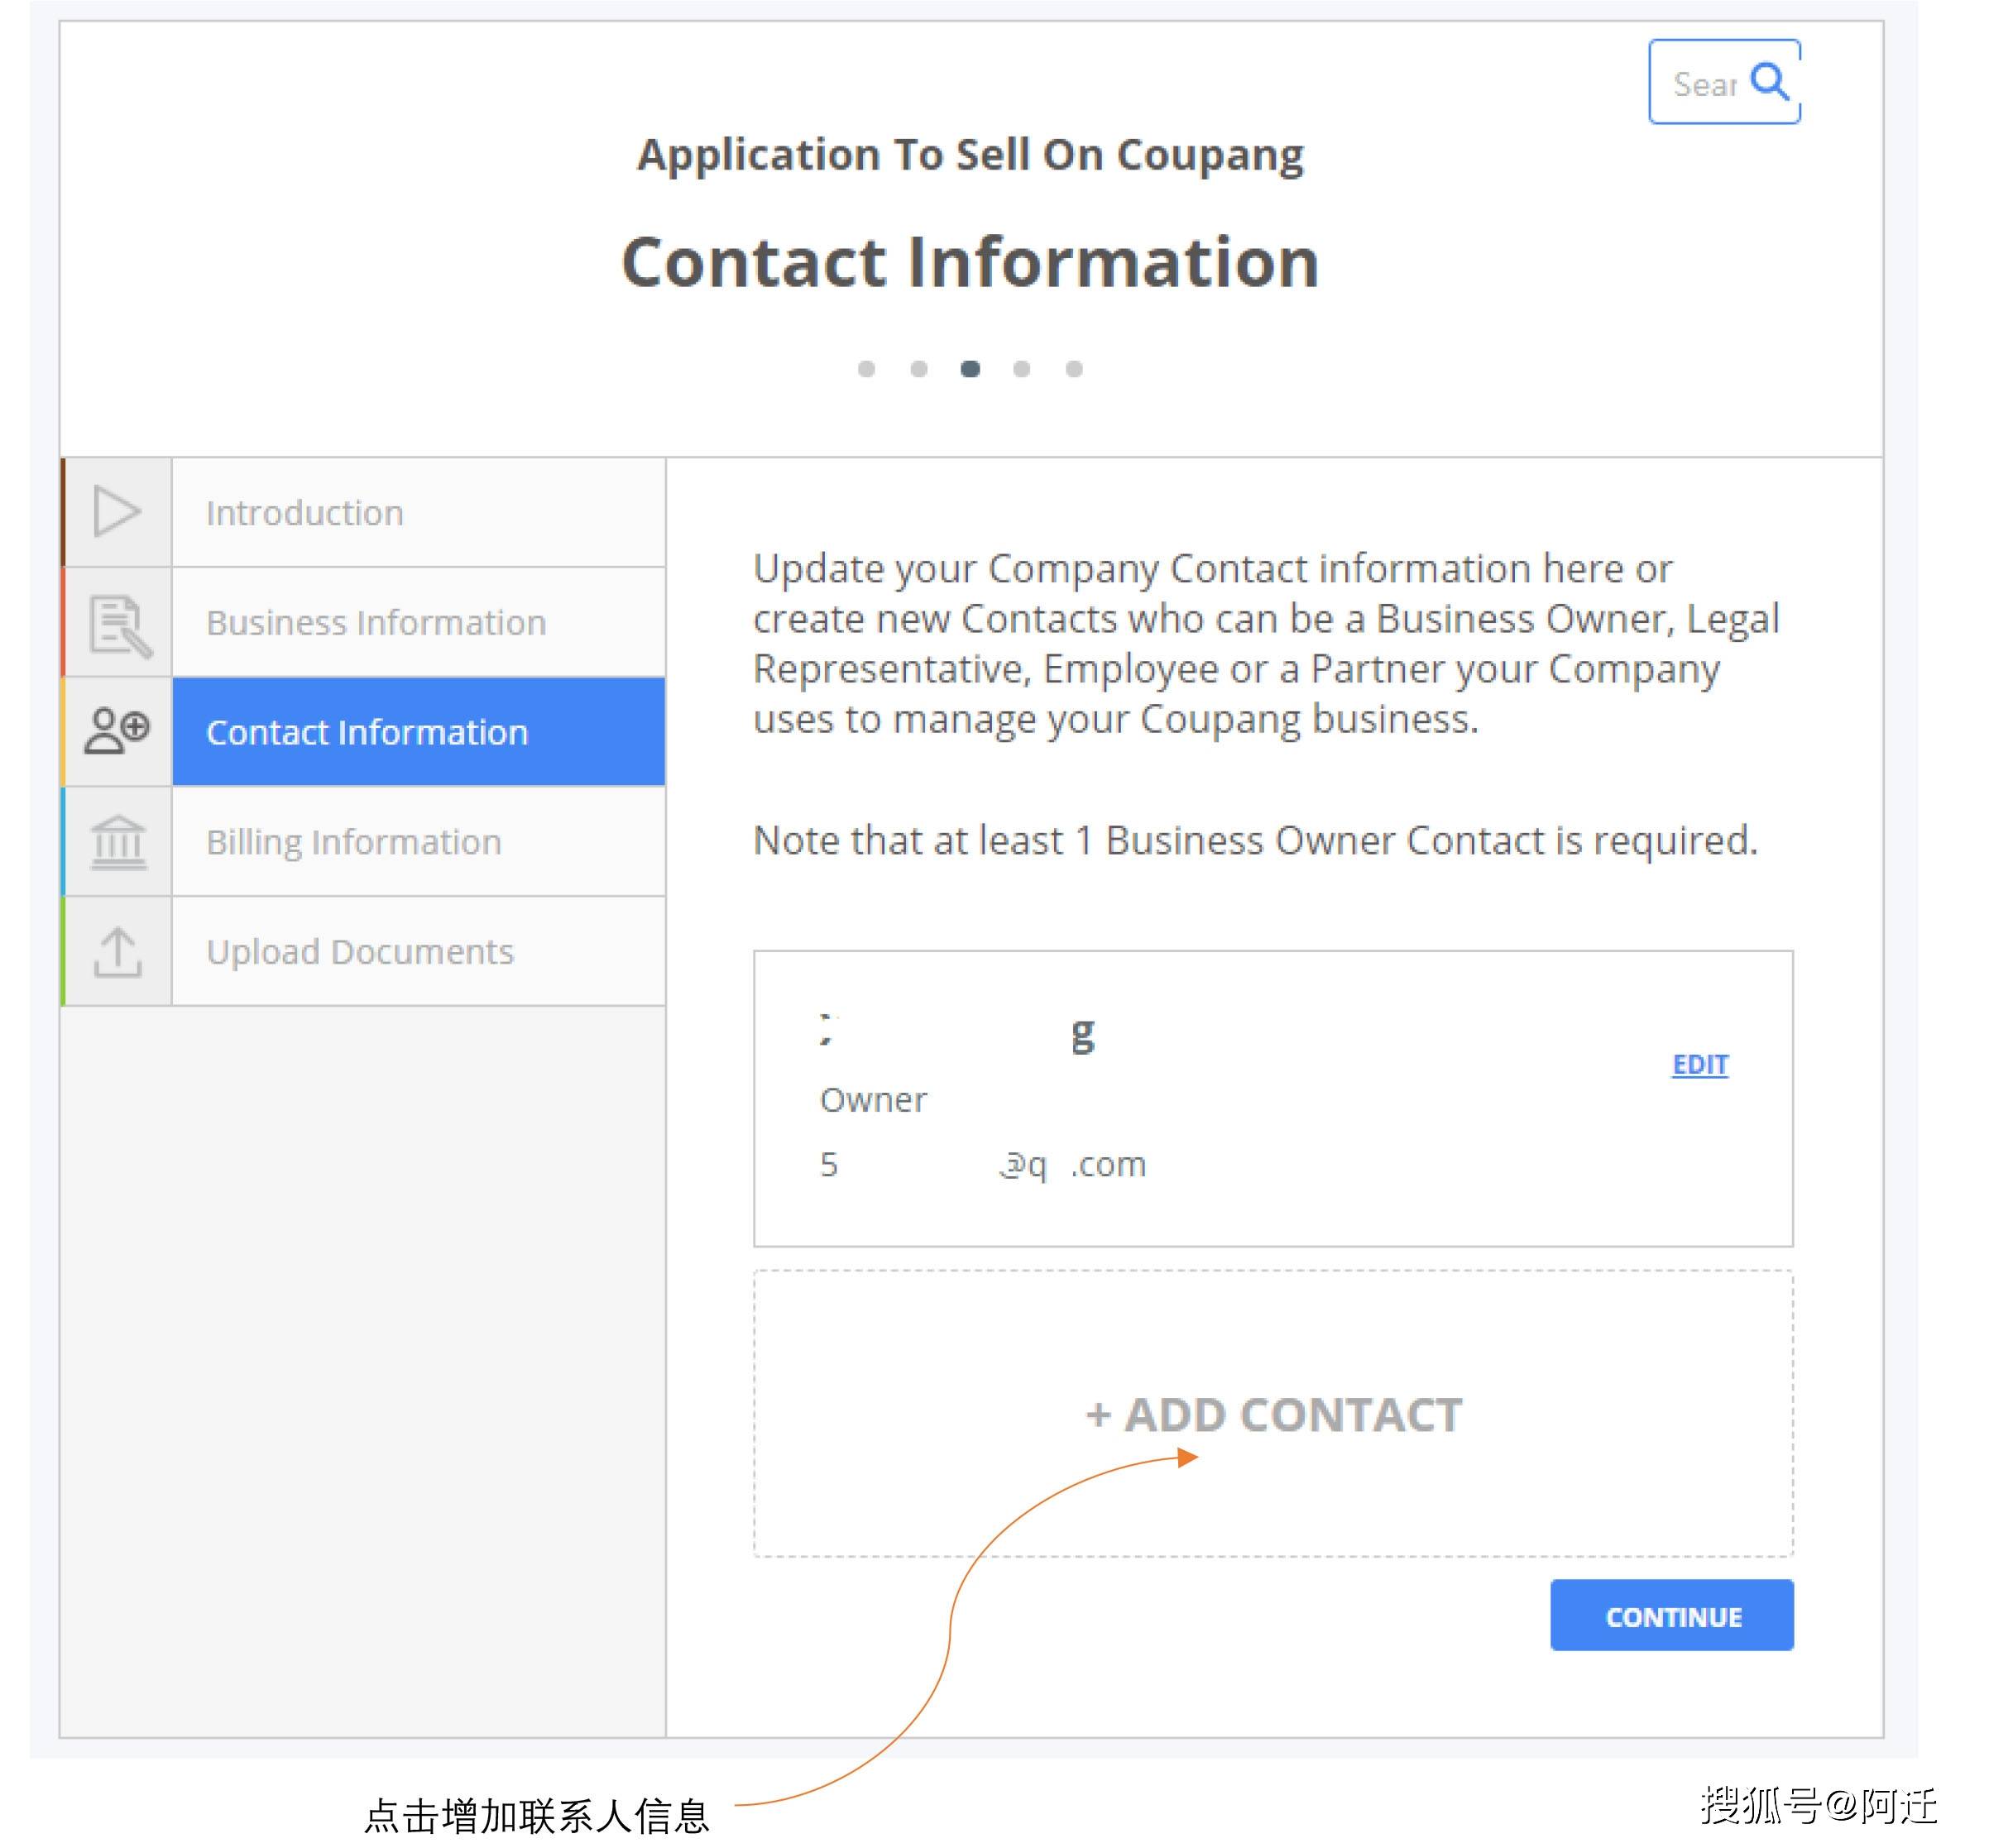Click the play arrow Introduction icon
Screen dimensions: 1989x1848
tap(118, 509)
